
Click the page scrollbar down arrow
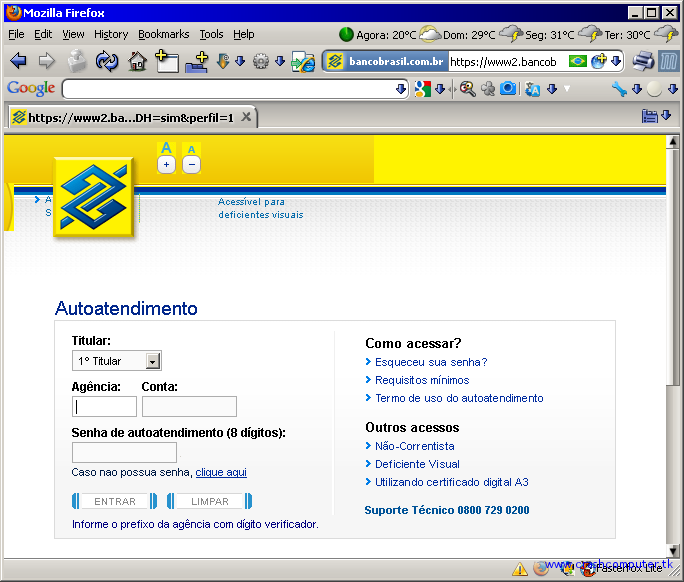pyautogui.click(x=673, y=550)
